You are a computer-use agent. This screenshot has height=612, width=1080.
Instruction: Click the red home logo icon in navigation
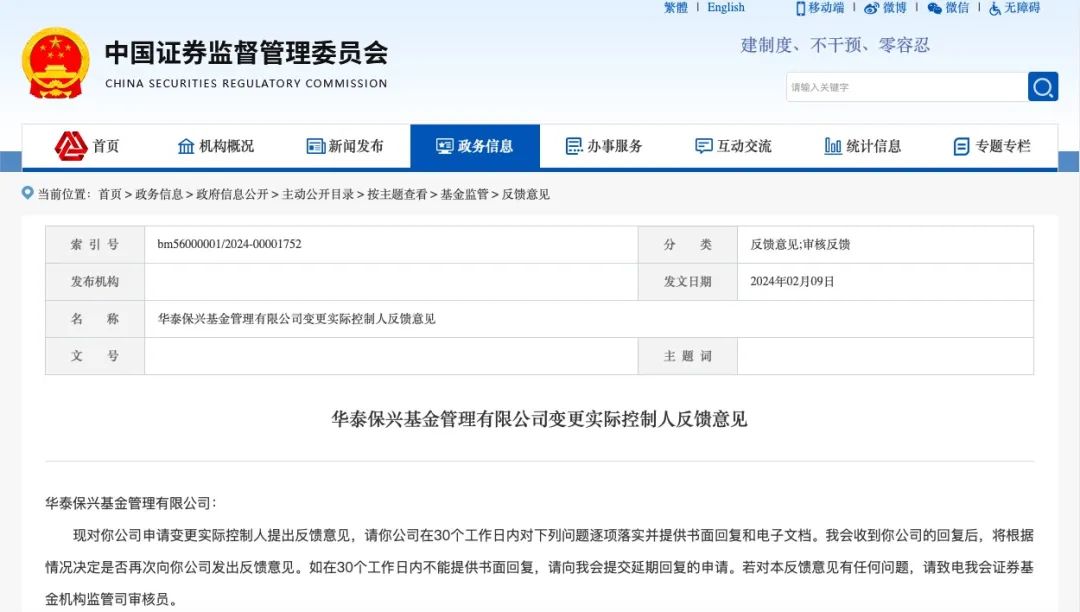(71, 146)
